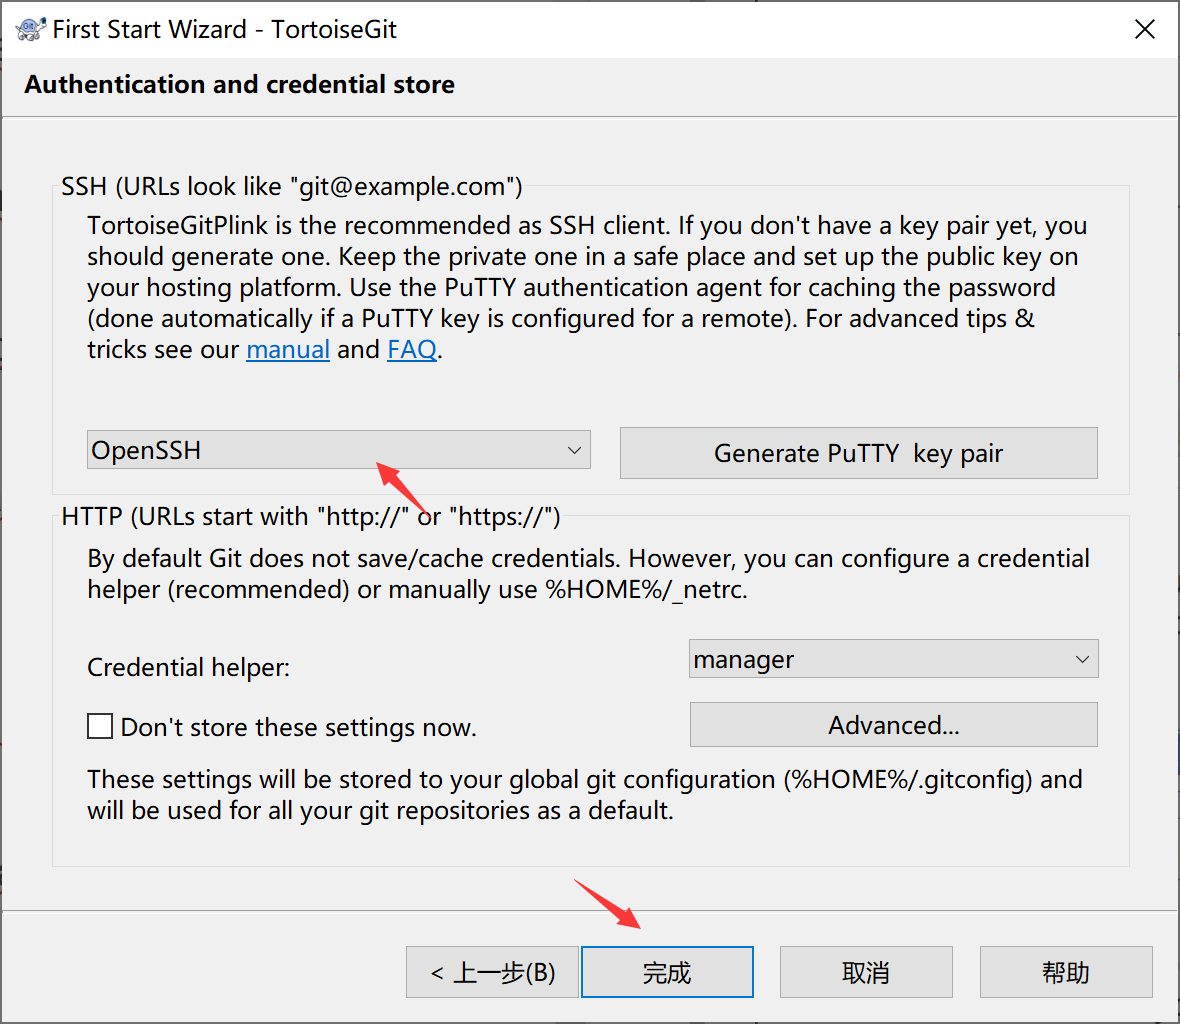This screenshot has height=1024, width=1180.
Task: Open help with the 帮助 button
Action: 1066,972
